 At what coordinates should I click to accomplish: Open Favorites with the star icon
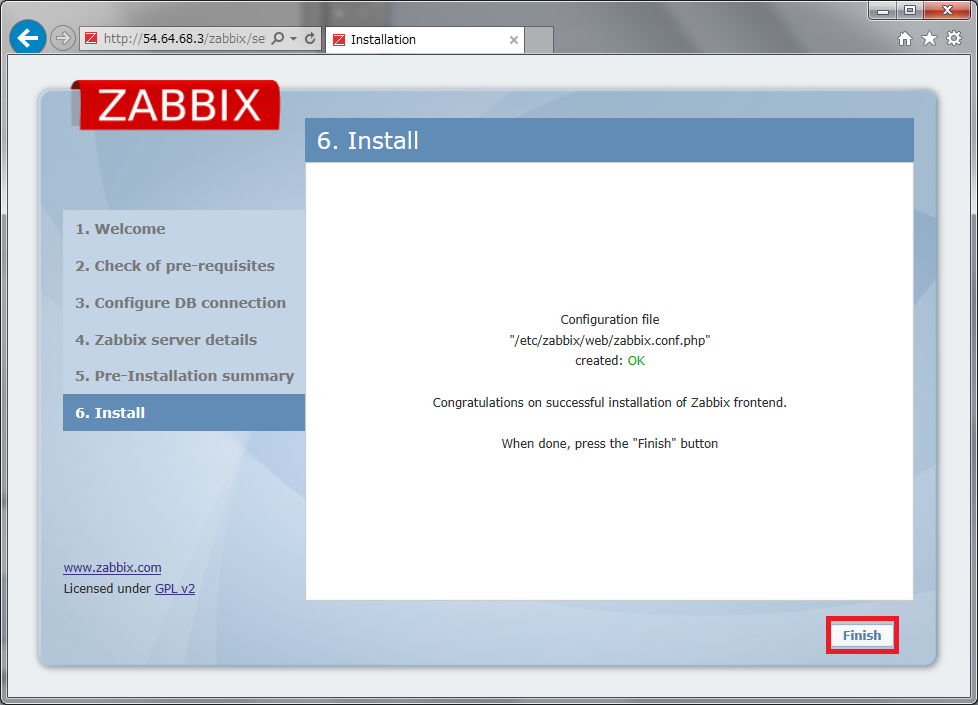[929, 39]
